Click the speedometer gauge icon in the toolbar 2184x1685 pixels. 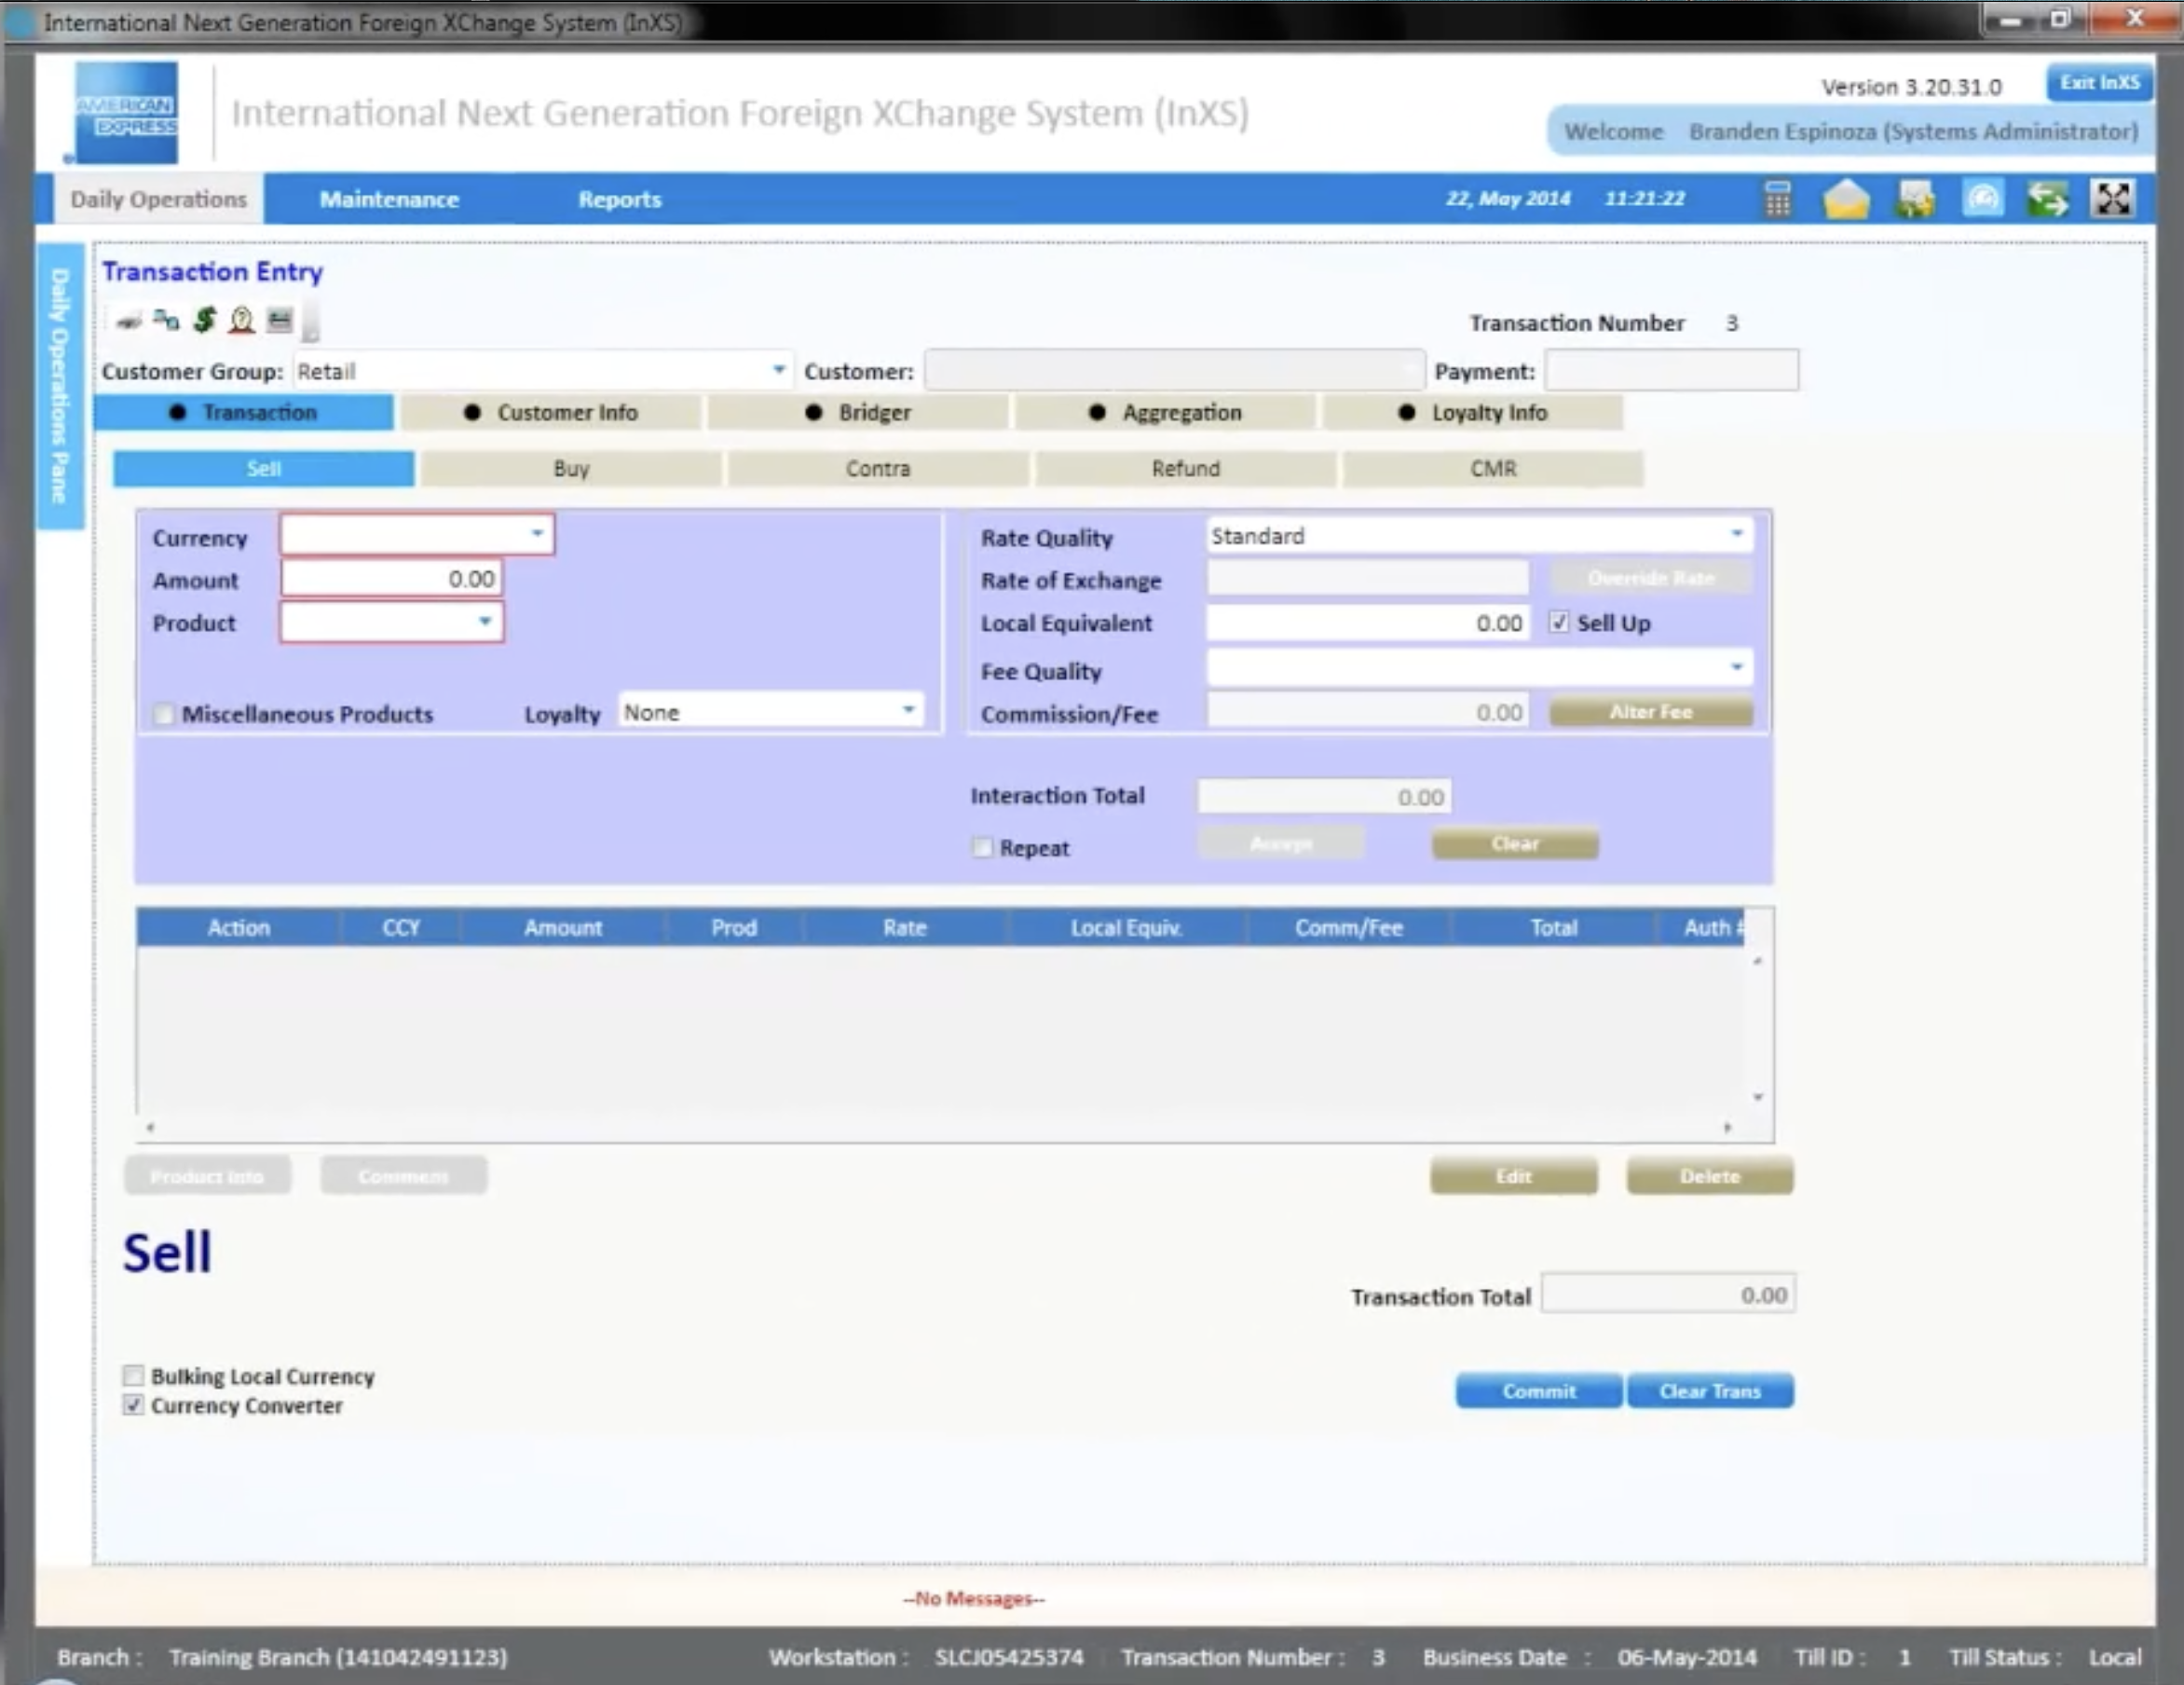coord(1982,199)
